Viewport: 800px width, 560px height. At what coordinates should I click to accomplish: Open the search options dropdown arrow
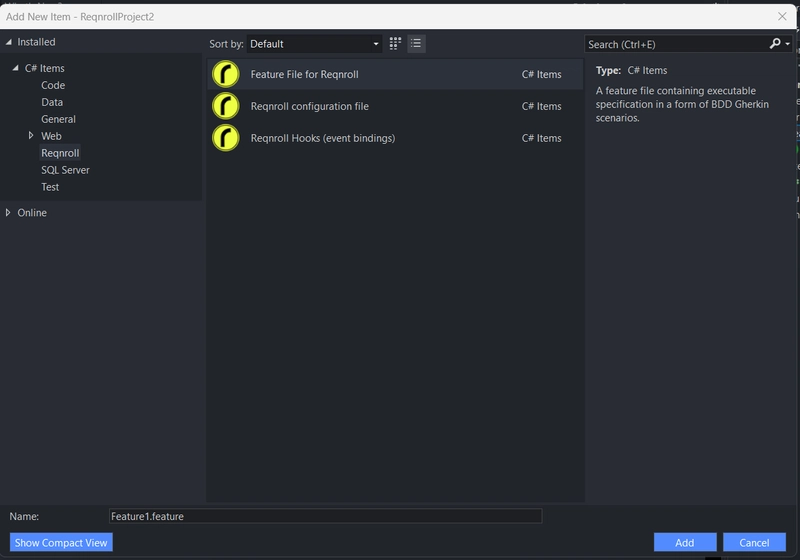point(788,44)
